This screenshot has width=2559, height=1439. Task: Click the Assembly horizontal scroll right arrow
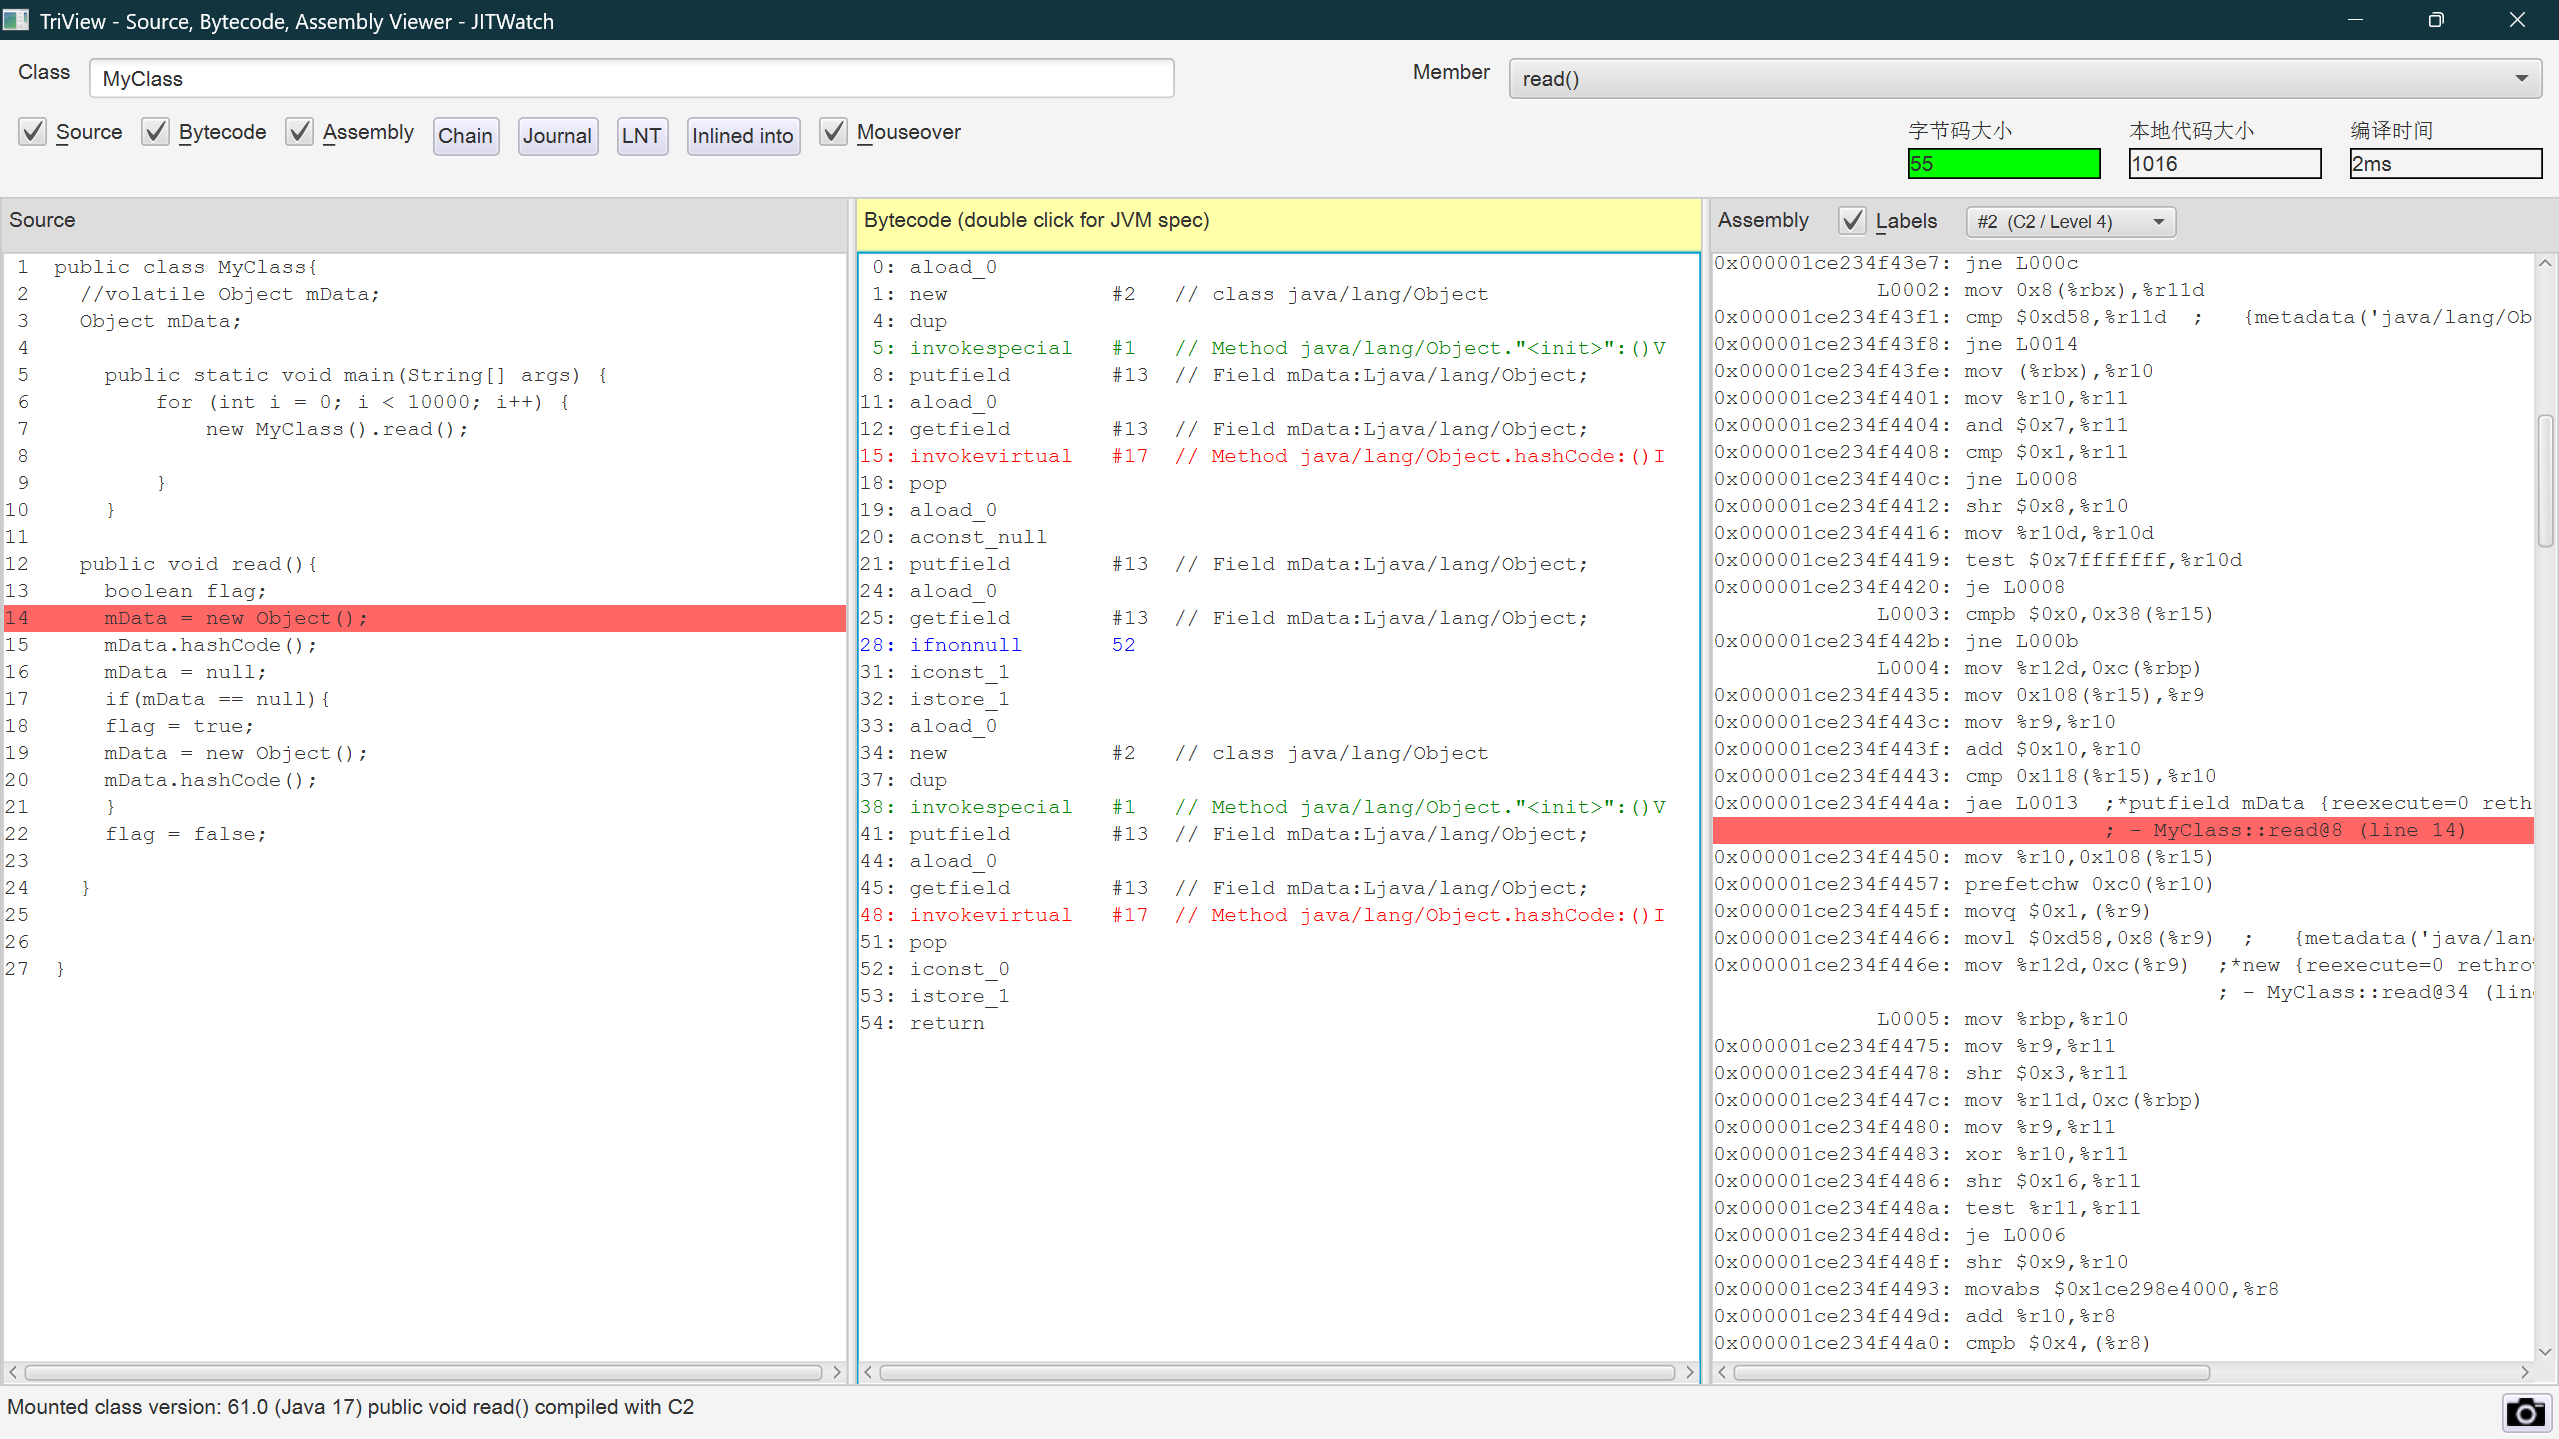pyautogui.click(x=2525, y=1373)
